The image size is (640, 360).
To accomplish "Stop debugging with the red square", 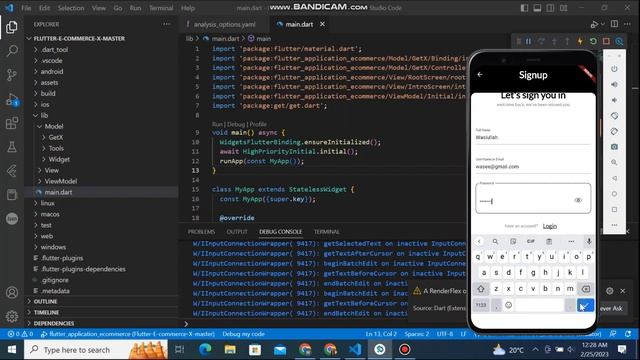I will click(606, 41).
